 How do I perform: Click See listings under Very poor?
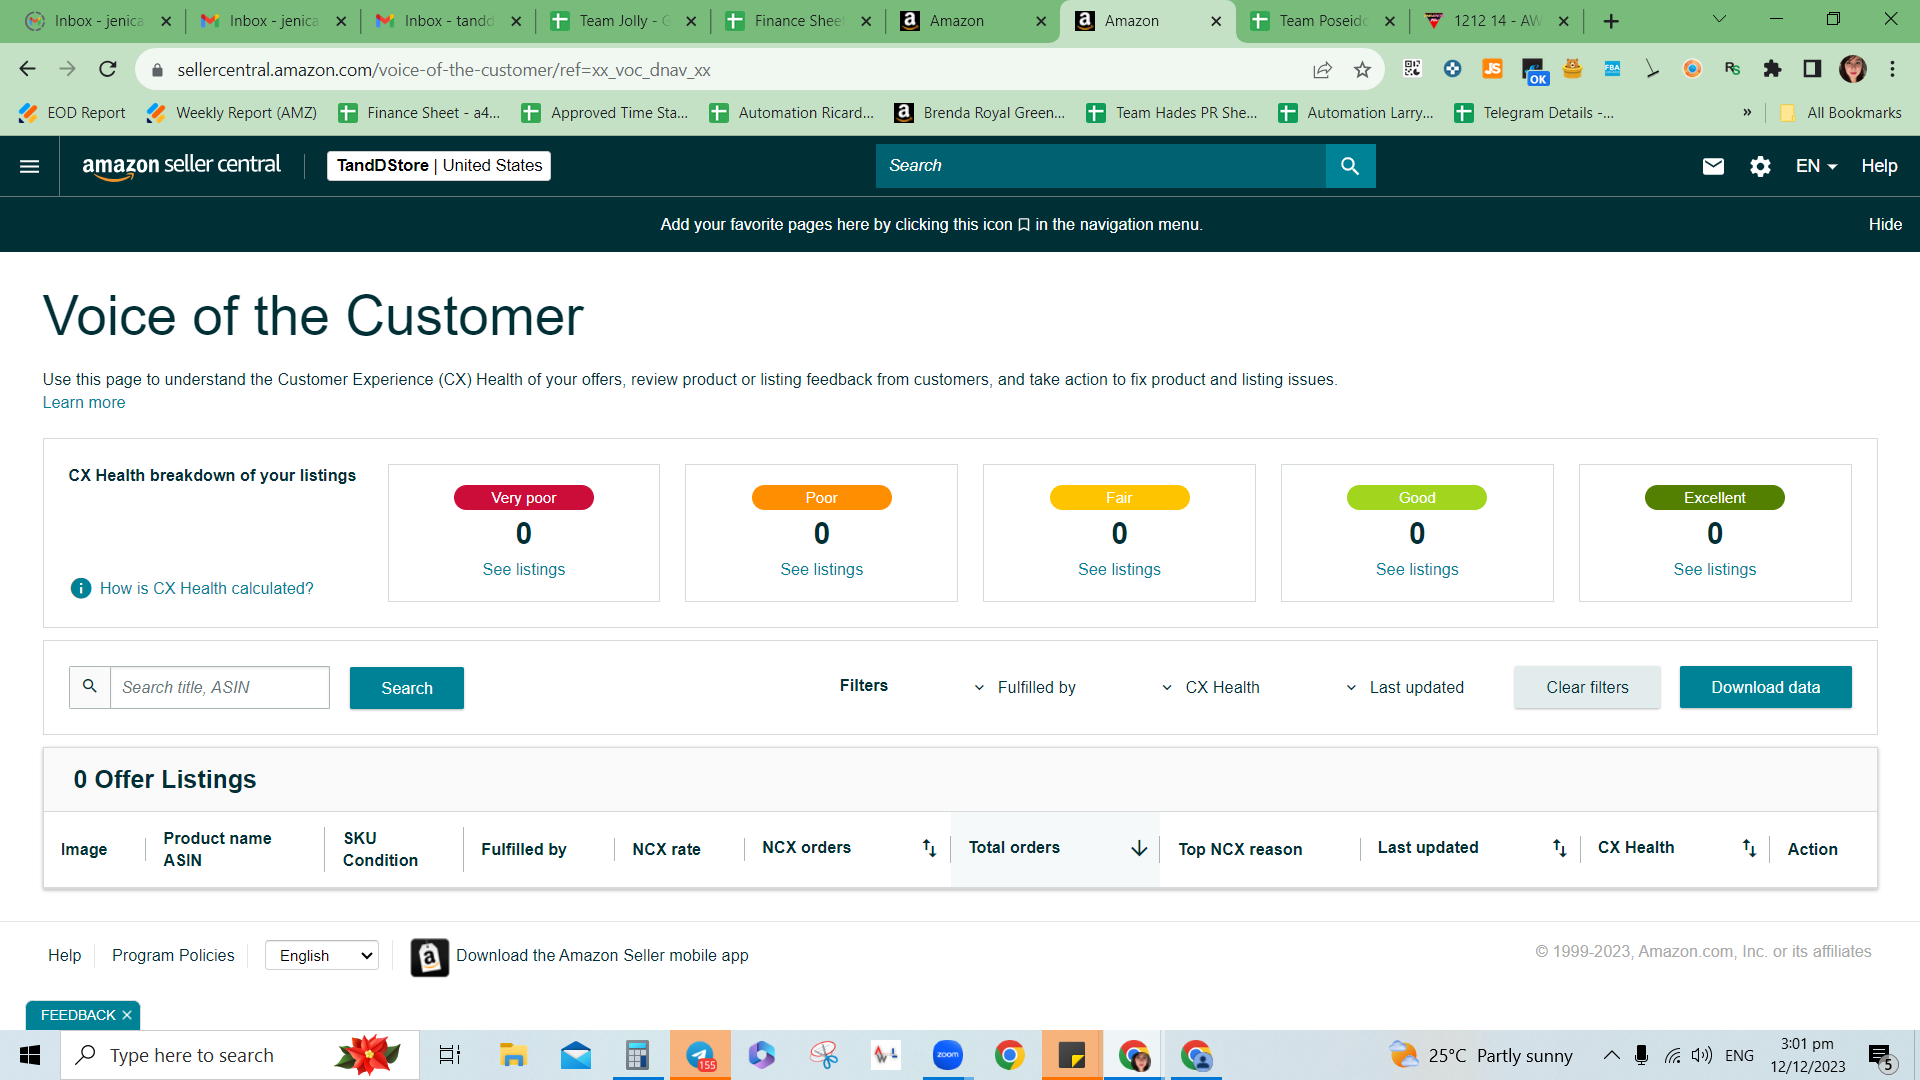pos(523,569)
